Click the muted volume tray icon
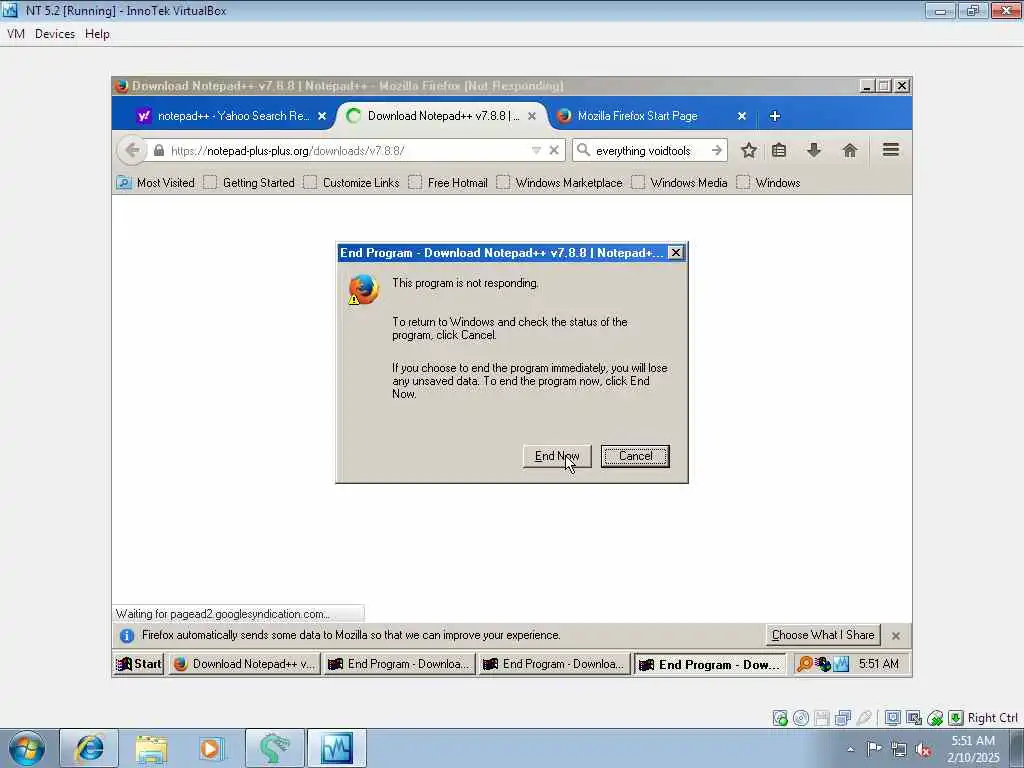 coord(923,749)
